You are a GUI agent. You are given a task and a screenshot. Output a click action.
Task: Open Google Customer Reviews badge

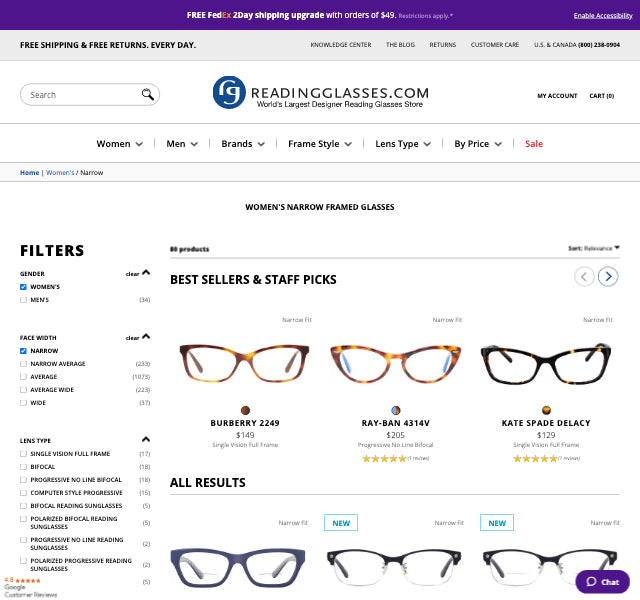click(x=31, y=587)
